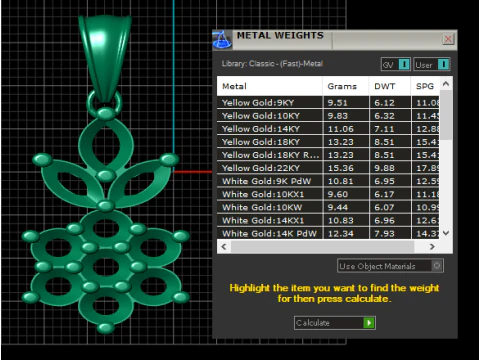The width and height of the screenshot is (480, 360).
Task: Toggle the User library switch
Action: [432, 64]
